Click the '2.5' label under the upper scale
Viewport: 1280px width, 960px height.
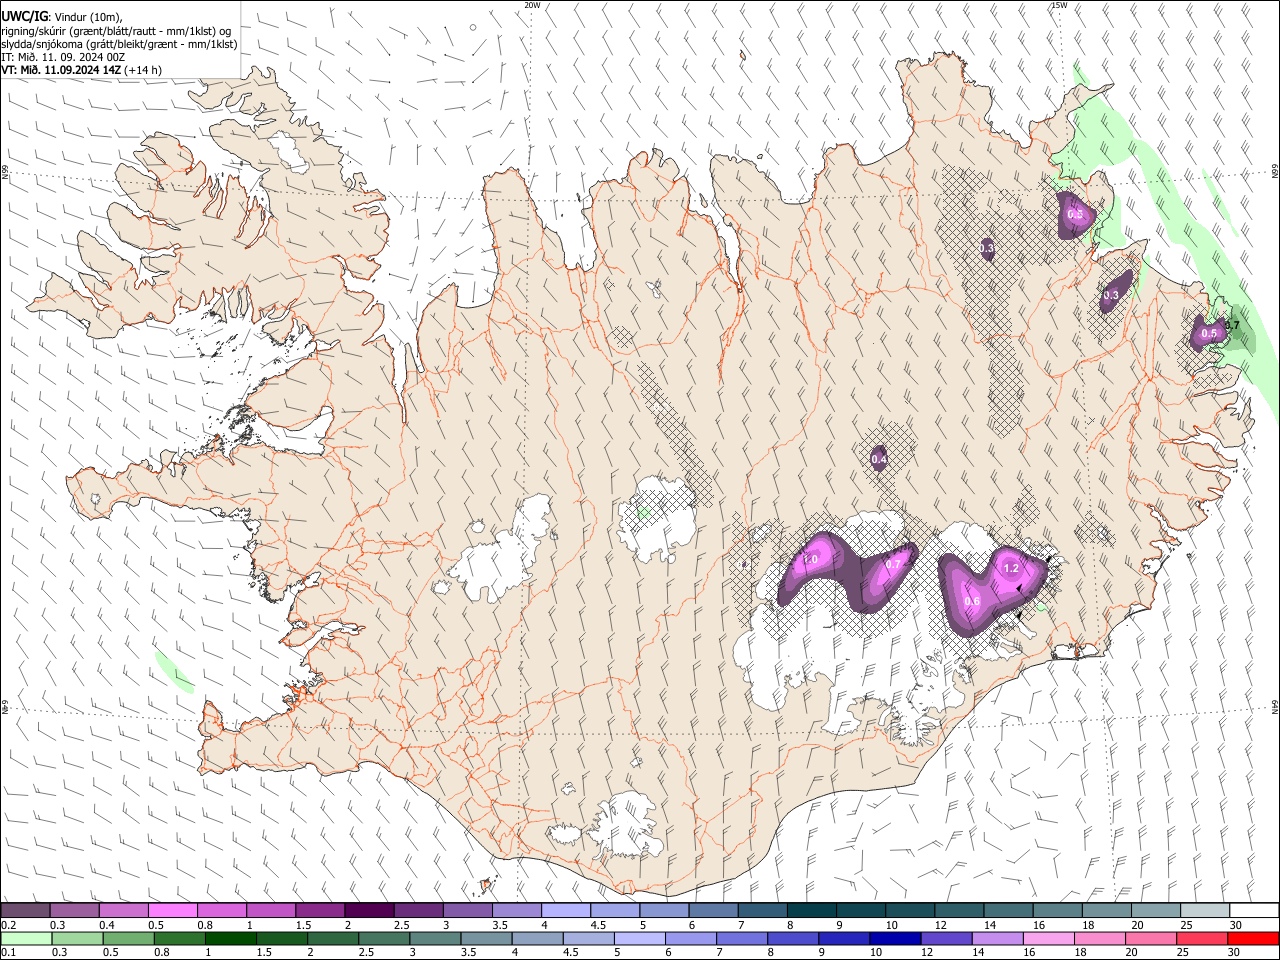(402, 925)
